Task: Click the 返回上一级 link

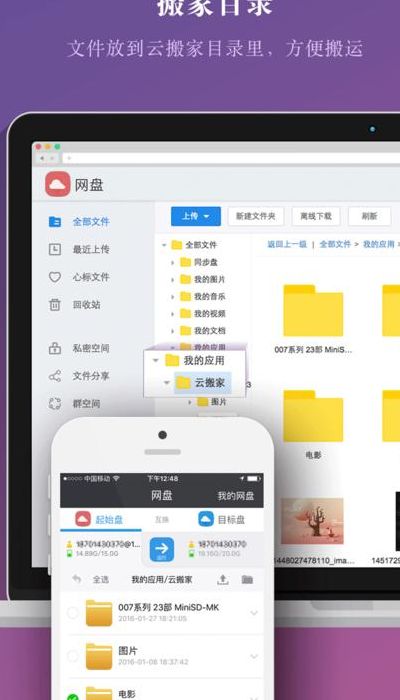Action: click(x=287, y=244)
